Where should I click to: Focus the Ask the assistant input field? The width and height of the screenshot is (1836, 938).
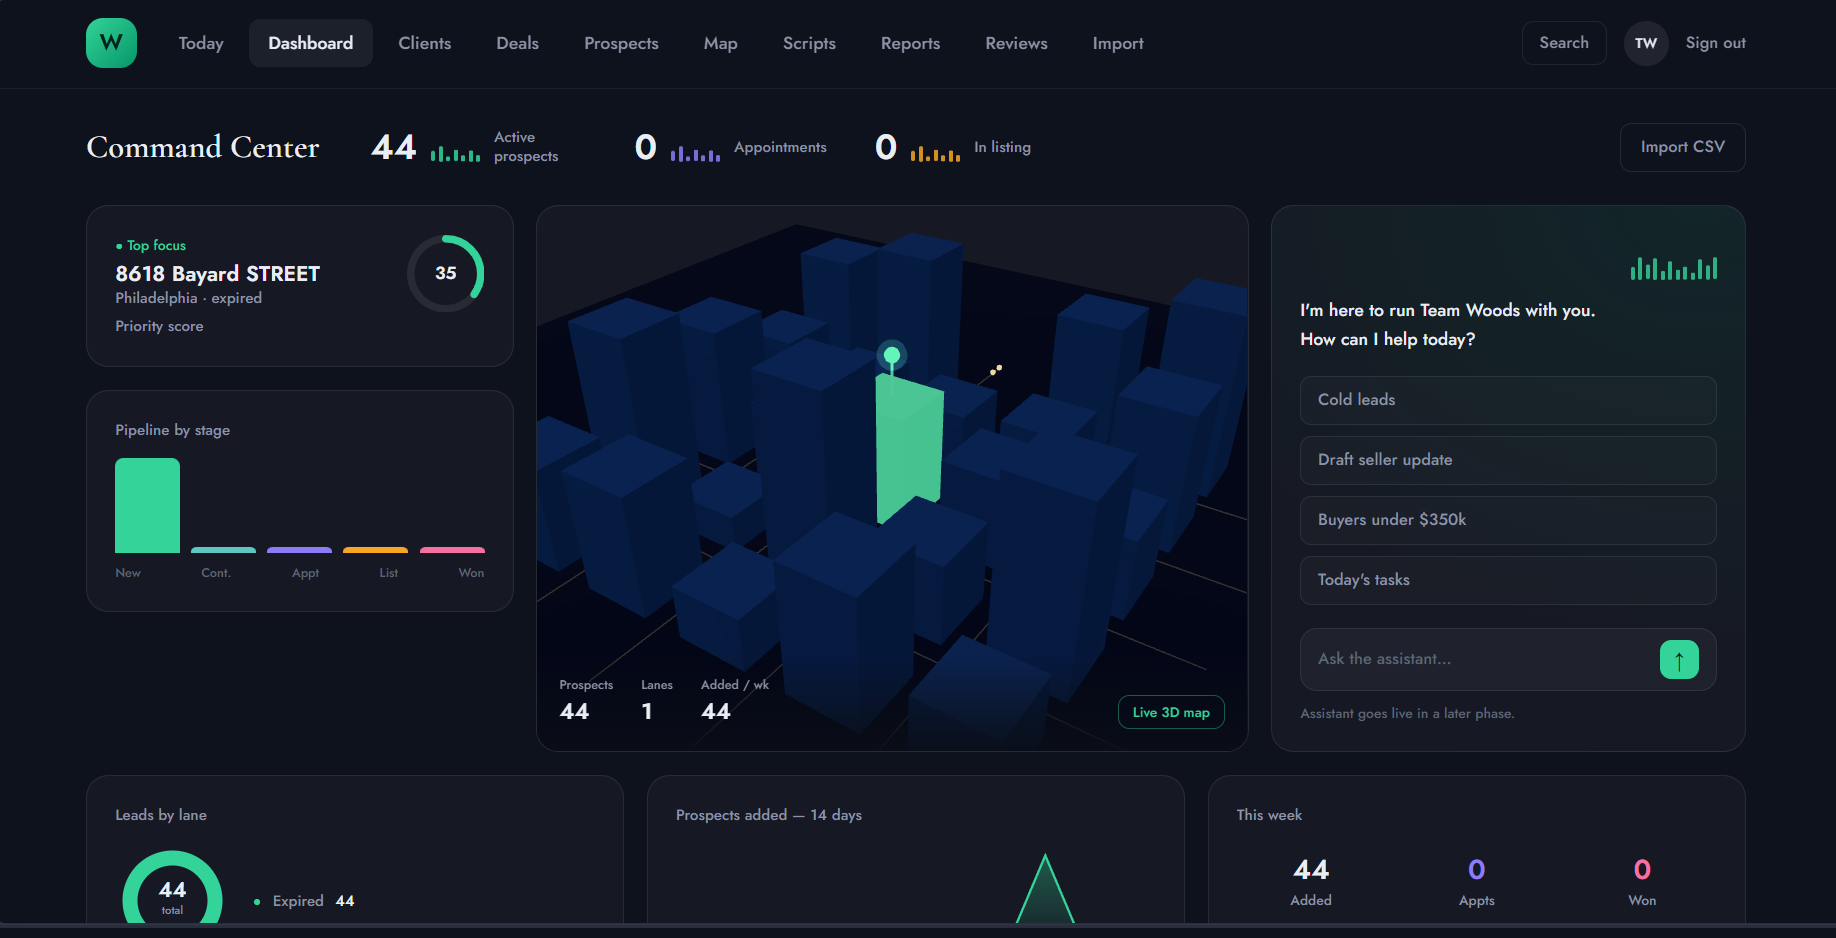pos(1480,659)
